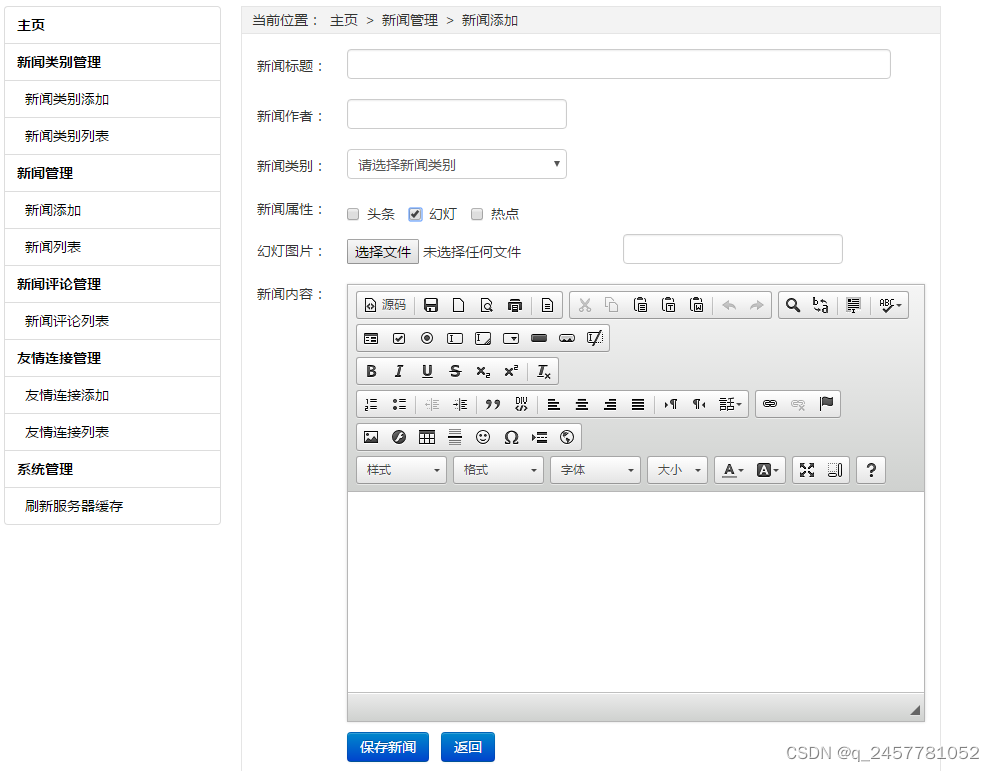Open the 样式 styles dropdown

click(401, 470)
